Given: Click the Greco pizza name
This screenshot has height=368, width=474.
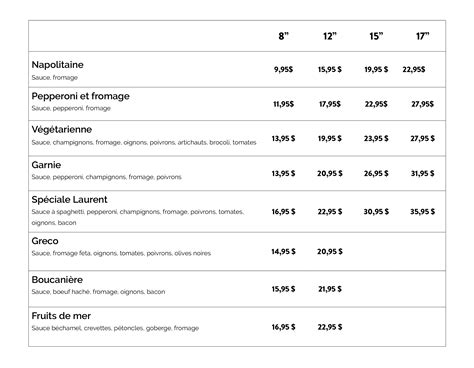Looking at the screenshot, I should click(x=45, y=241).
